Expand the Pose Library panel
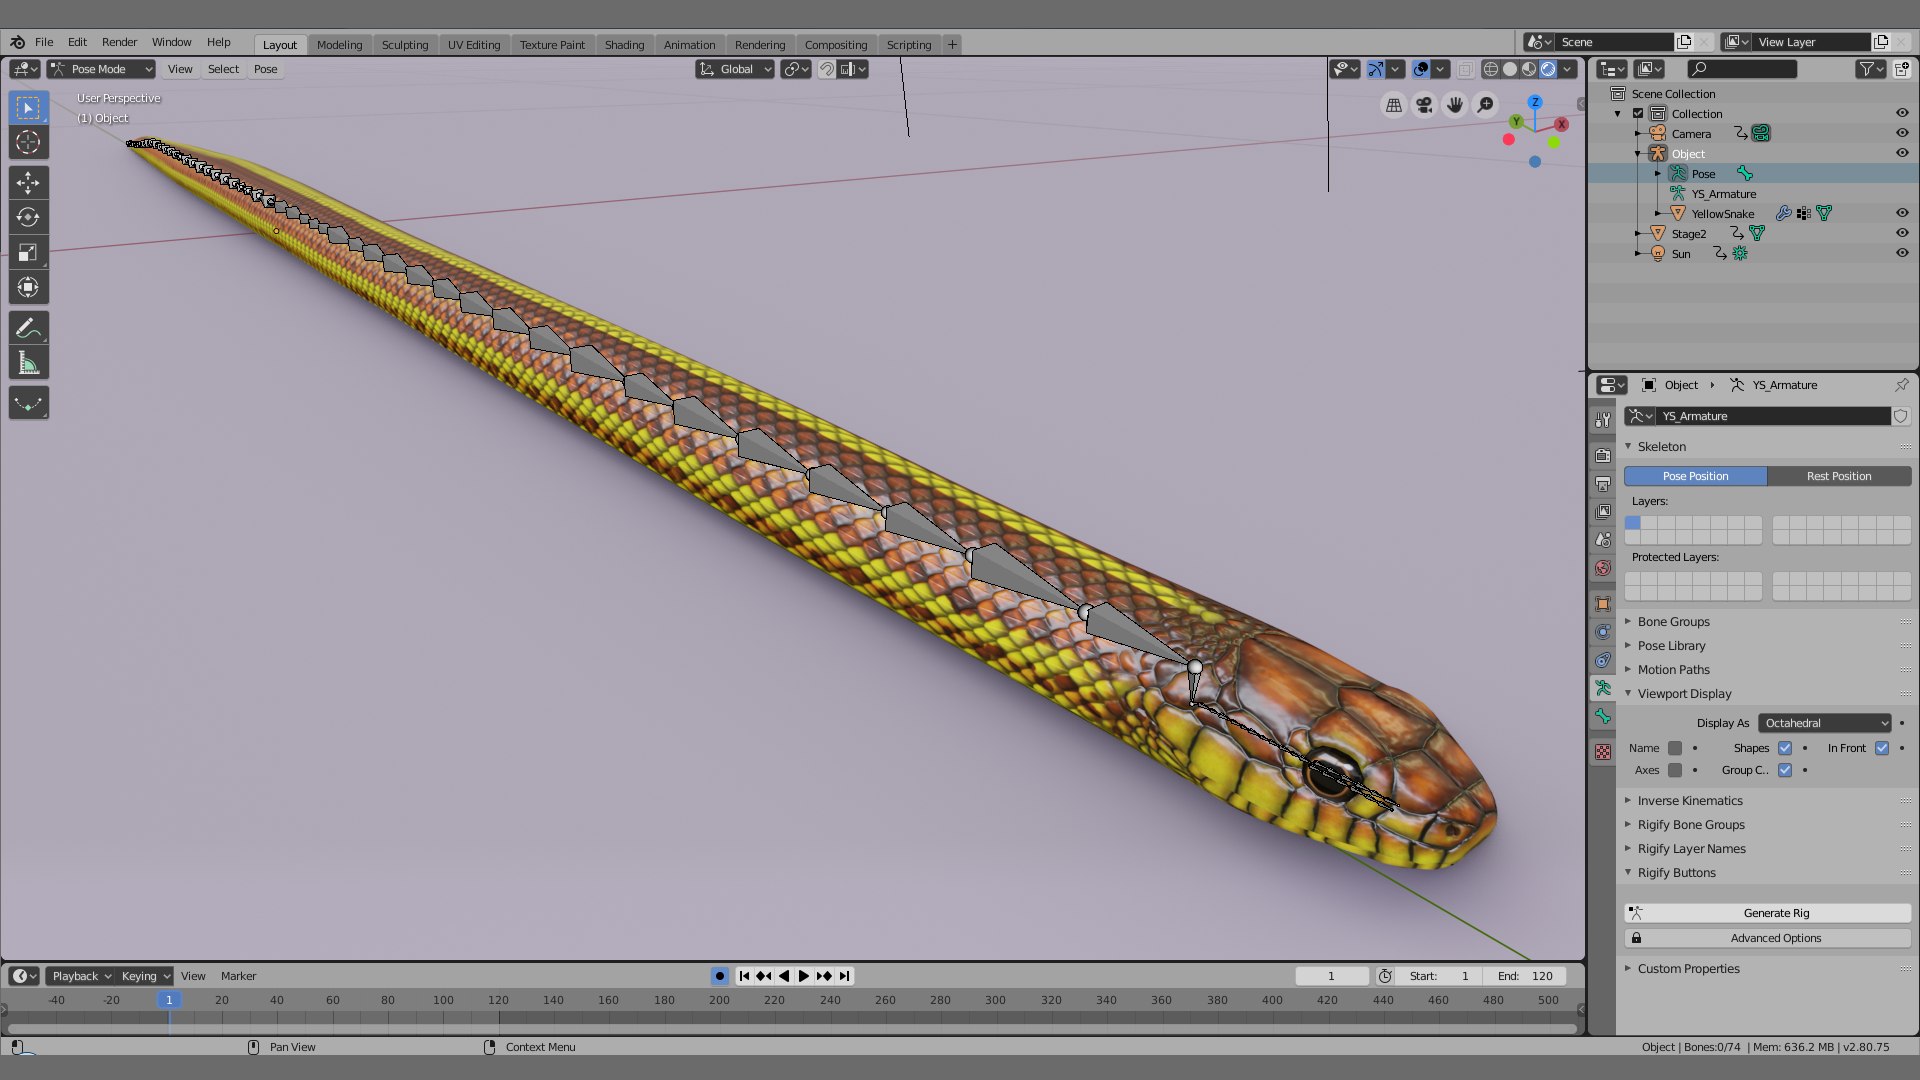Viewport: 1920px width, 1080px height. [1671, 646]
